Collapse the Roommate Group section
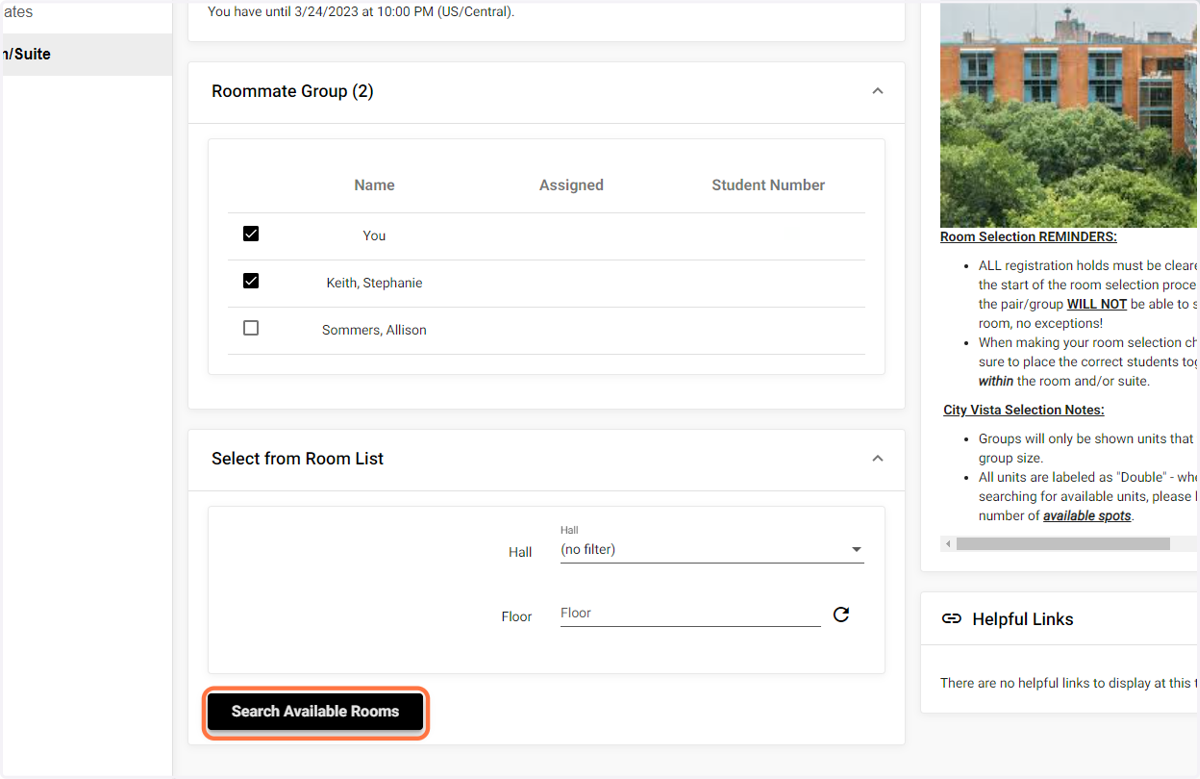The height and width of the screenshot is (779, 1200). [x=877, y=91]
